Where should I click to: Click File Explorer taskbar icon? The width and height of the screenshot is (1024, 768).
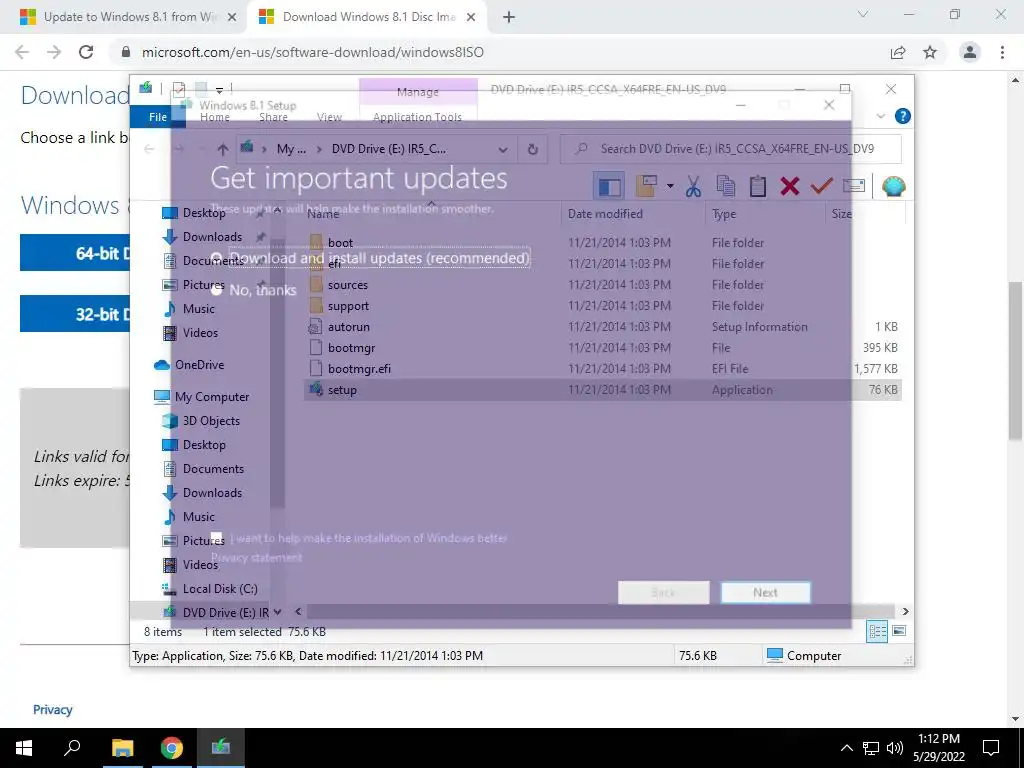(122, 748)
